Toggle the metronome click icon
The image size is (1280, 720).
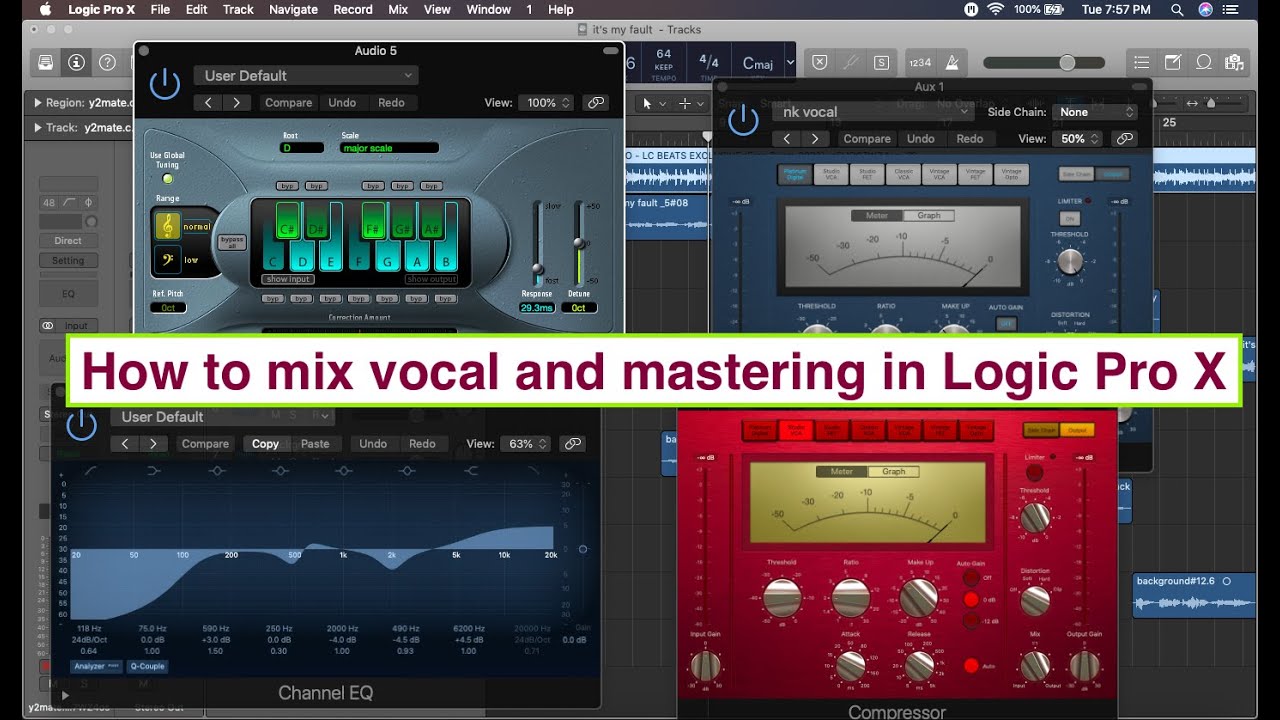pos(952,62)
